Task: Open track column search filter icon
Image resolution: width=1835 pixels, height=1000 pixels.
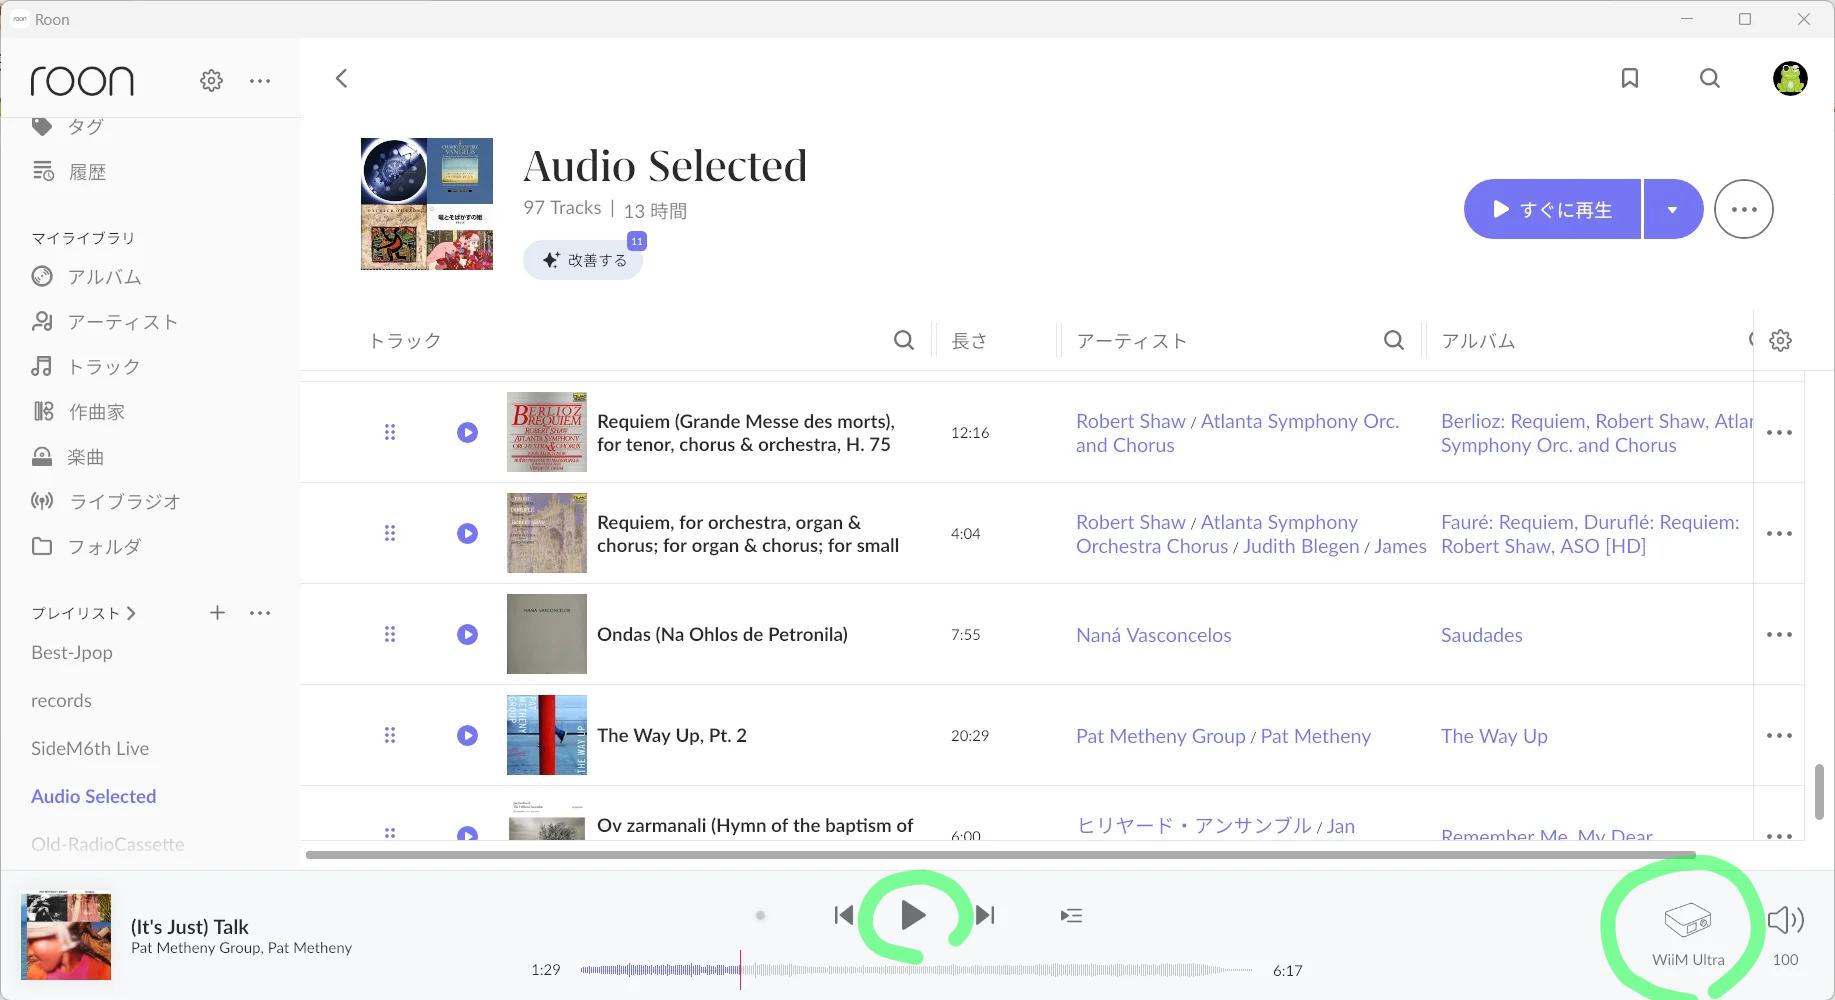Action: coord(903,340)
